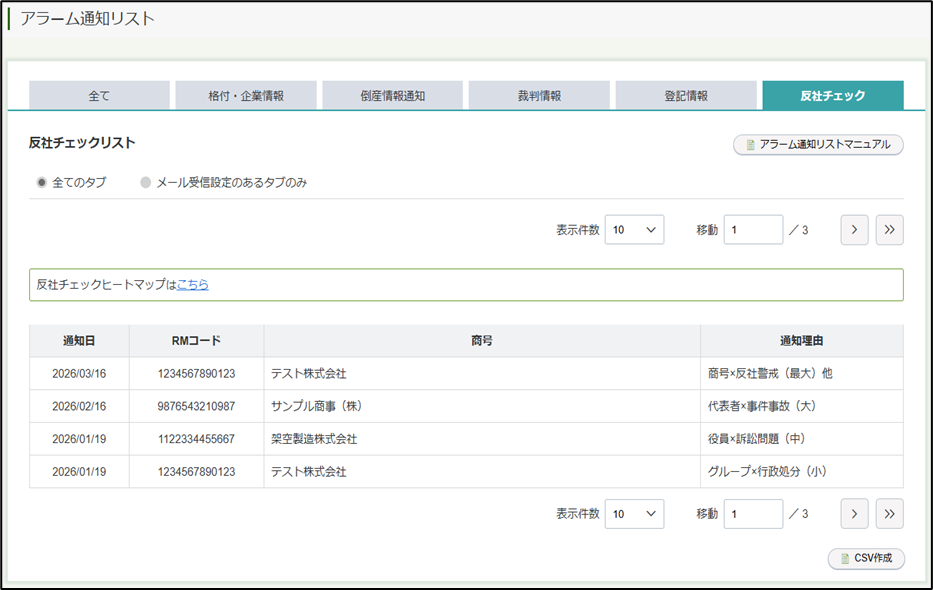Click the bottom last-page double-arrow button
The width and height of the screenshot is (933, 590).
[889, 513]
